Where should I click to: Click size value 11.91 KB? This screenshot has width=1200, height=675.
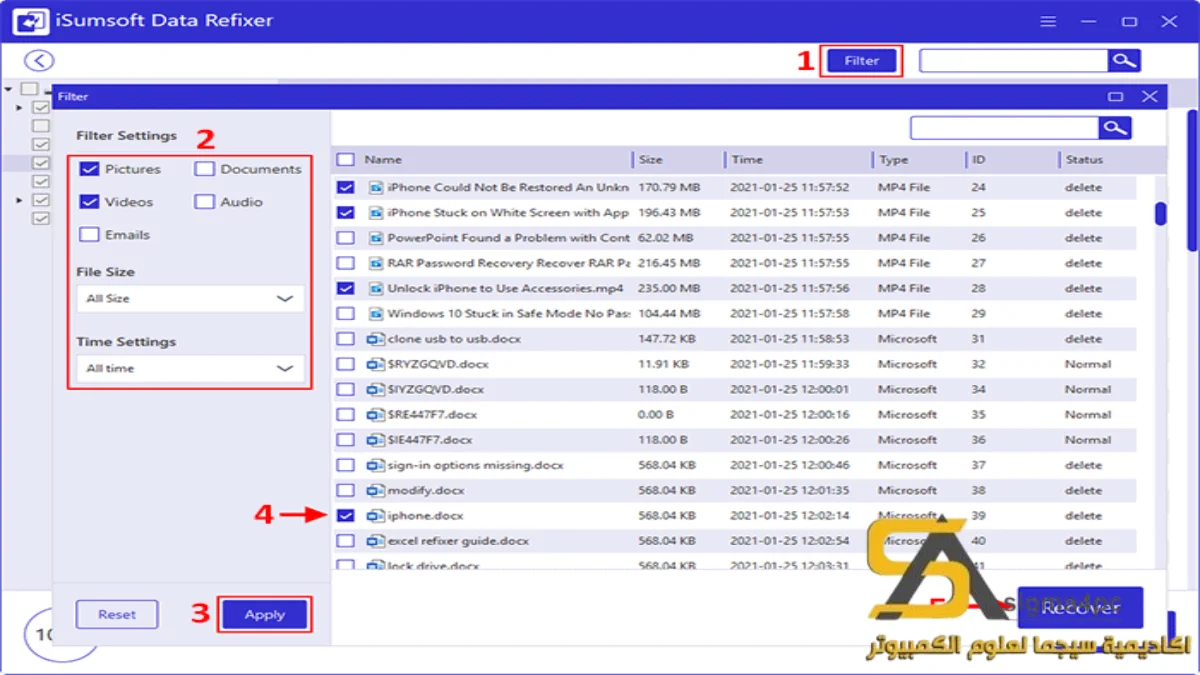pos(663,364)
